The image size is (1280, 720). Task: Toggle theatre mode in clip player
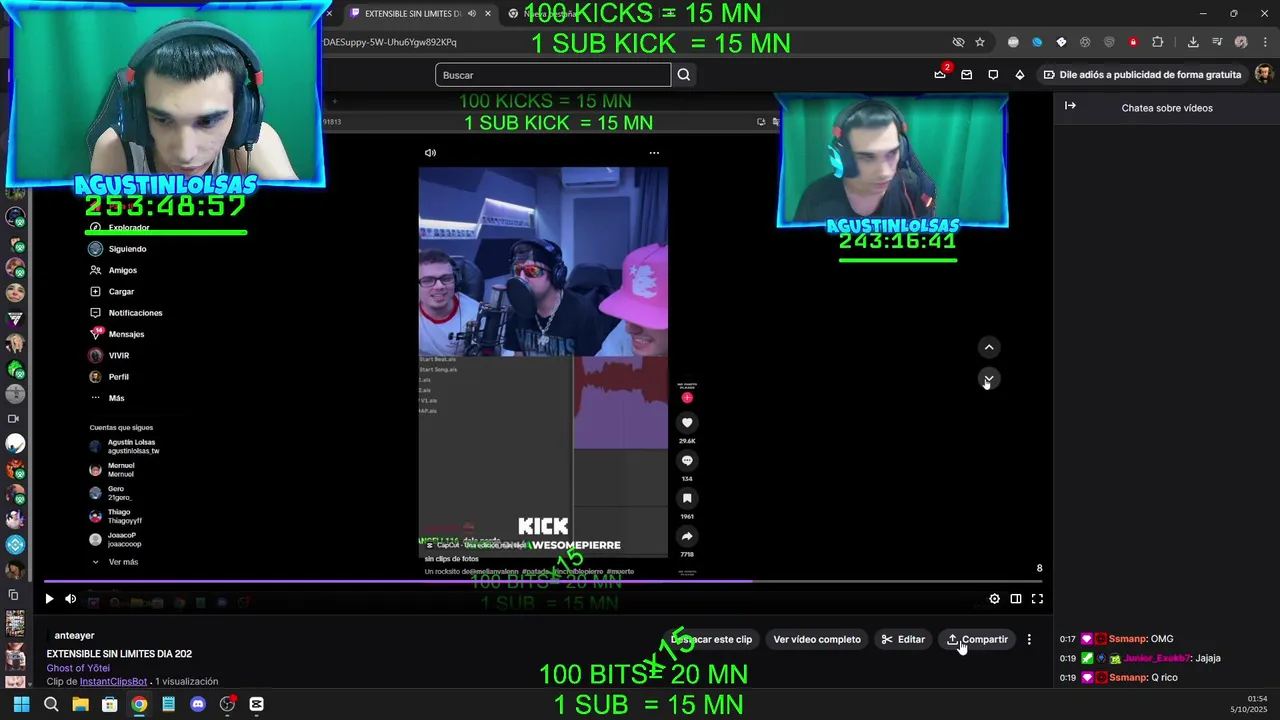click(x=1016, y=599)
